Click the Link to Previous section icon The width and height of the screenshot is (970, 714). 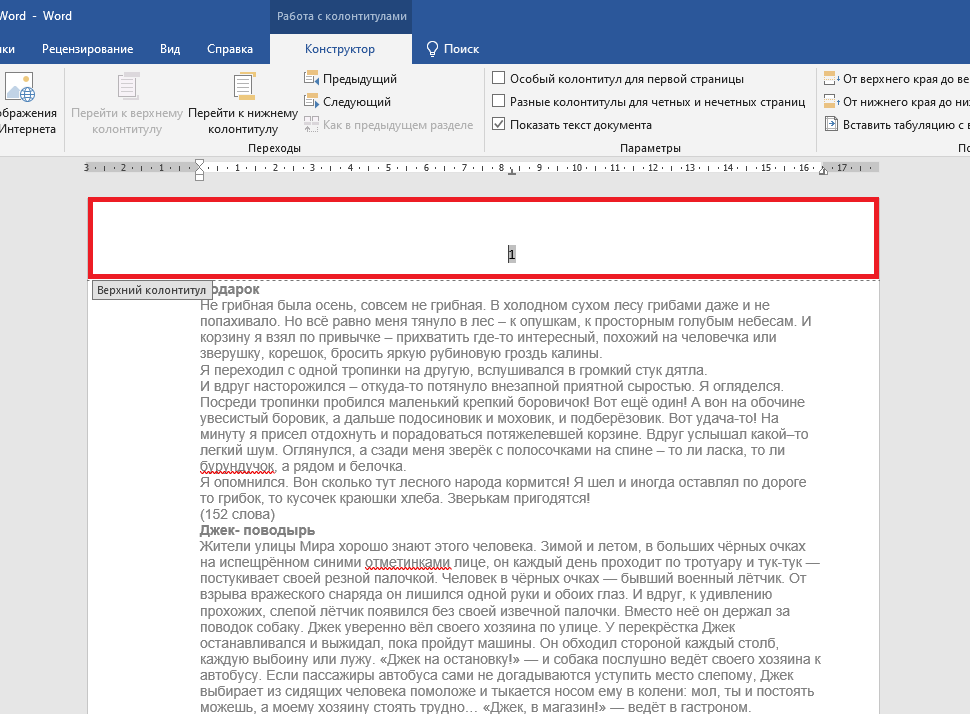pyautogui.click(x=311, y=124)
